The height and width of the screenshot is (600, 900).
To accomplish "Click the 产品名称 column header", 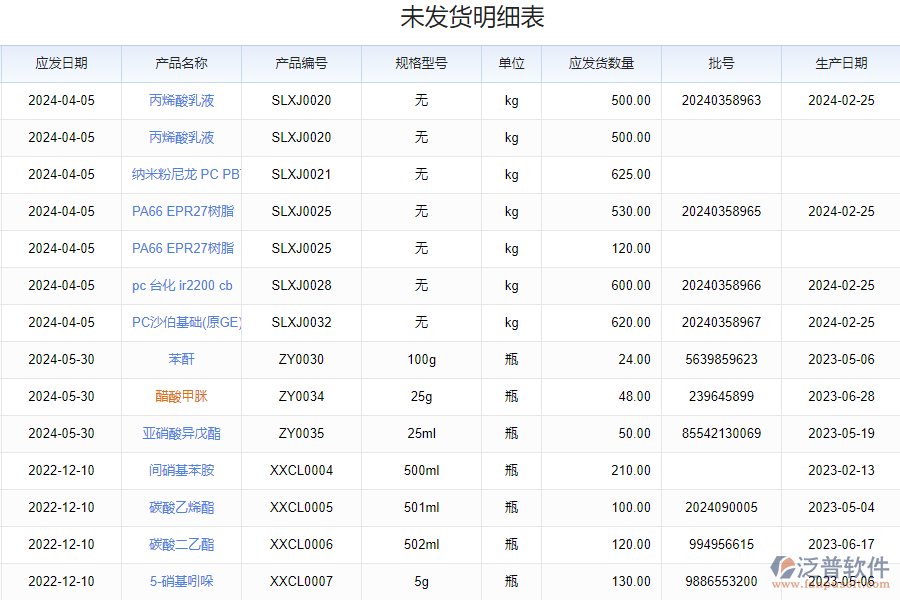I will pos(180,63).
